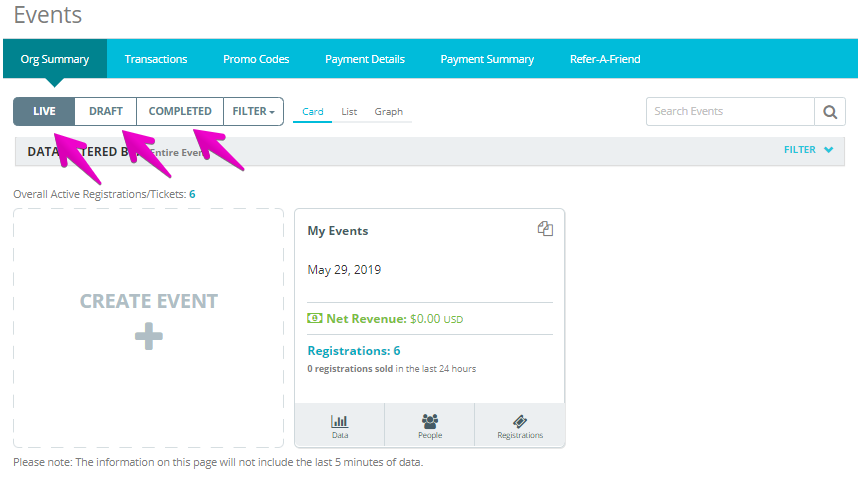Click the Net Revenue money icon
The image size is (859, 485).
314,318
